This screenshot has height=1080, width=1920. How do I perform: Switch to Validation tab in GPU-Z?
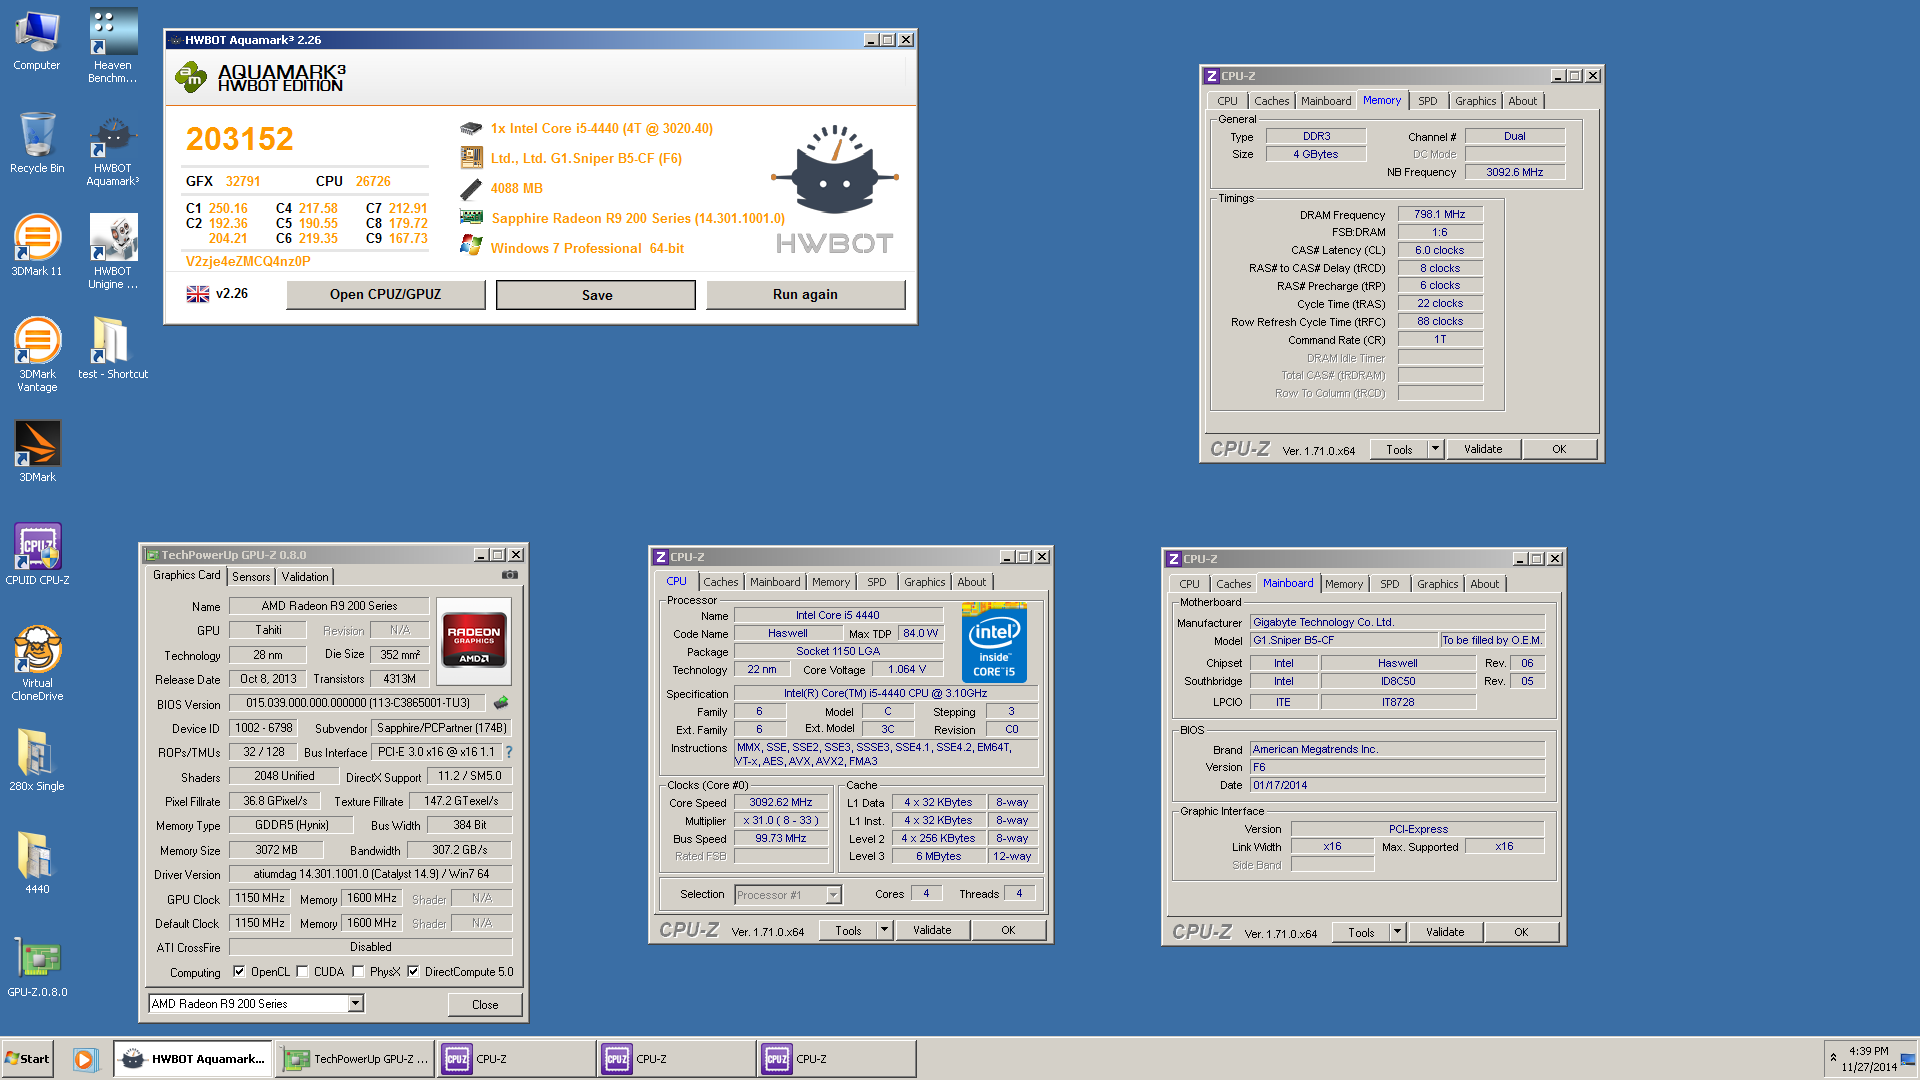tap(305, 577)
